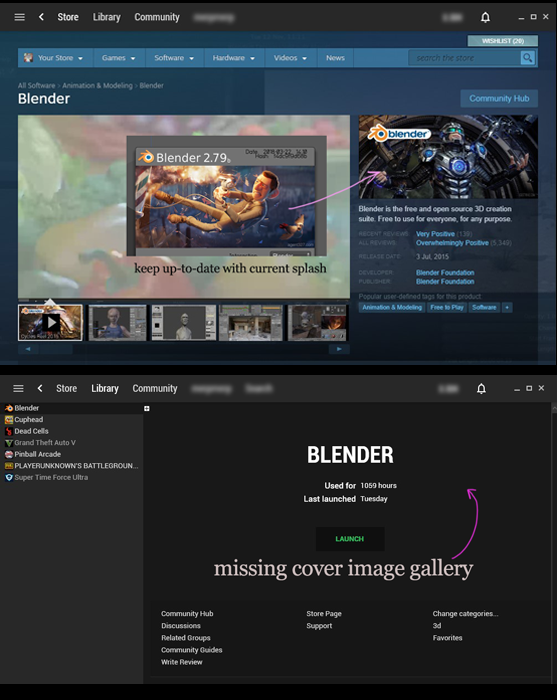Image resolution: width=557 pixels, height=700 pixels.
Task: Open the Community Hub button on store page
Action: coord(499,98)
